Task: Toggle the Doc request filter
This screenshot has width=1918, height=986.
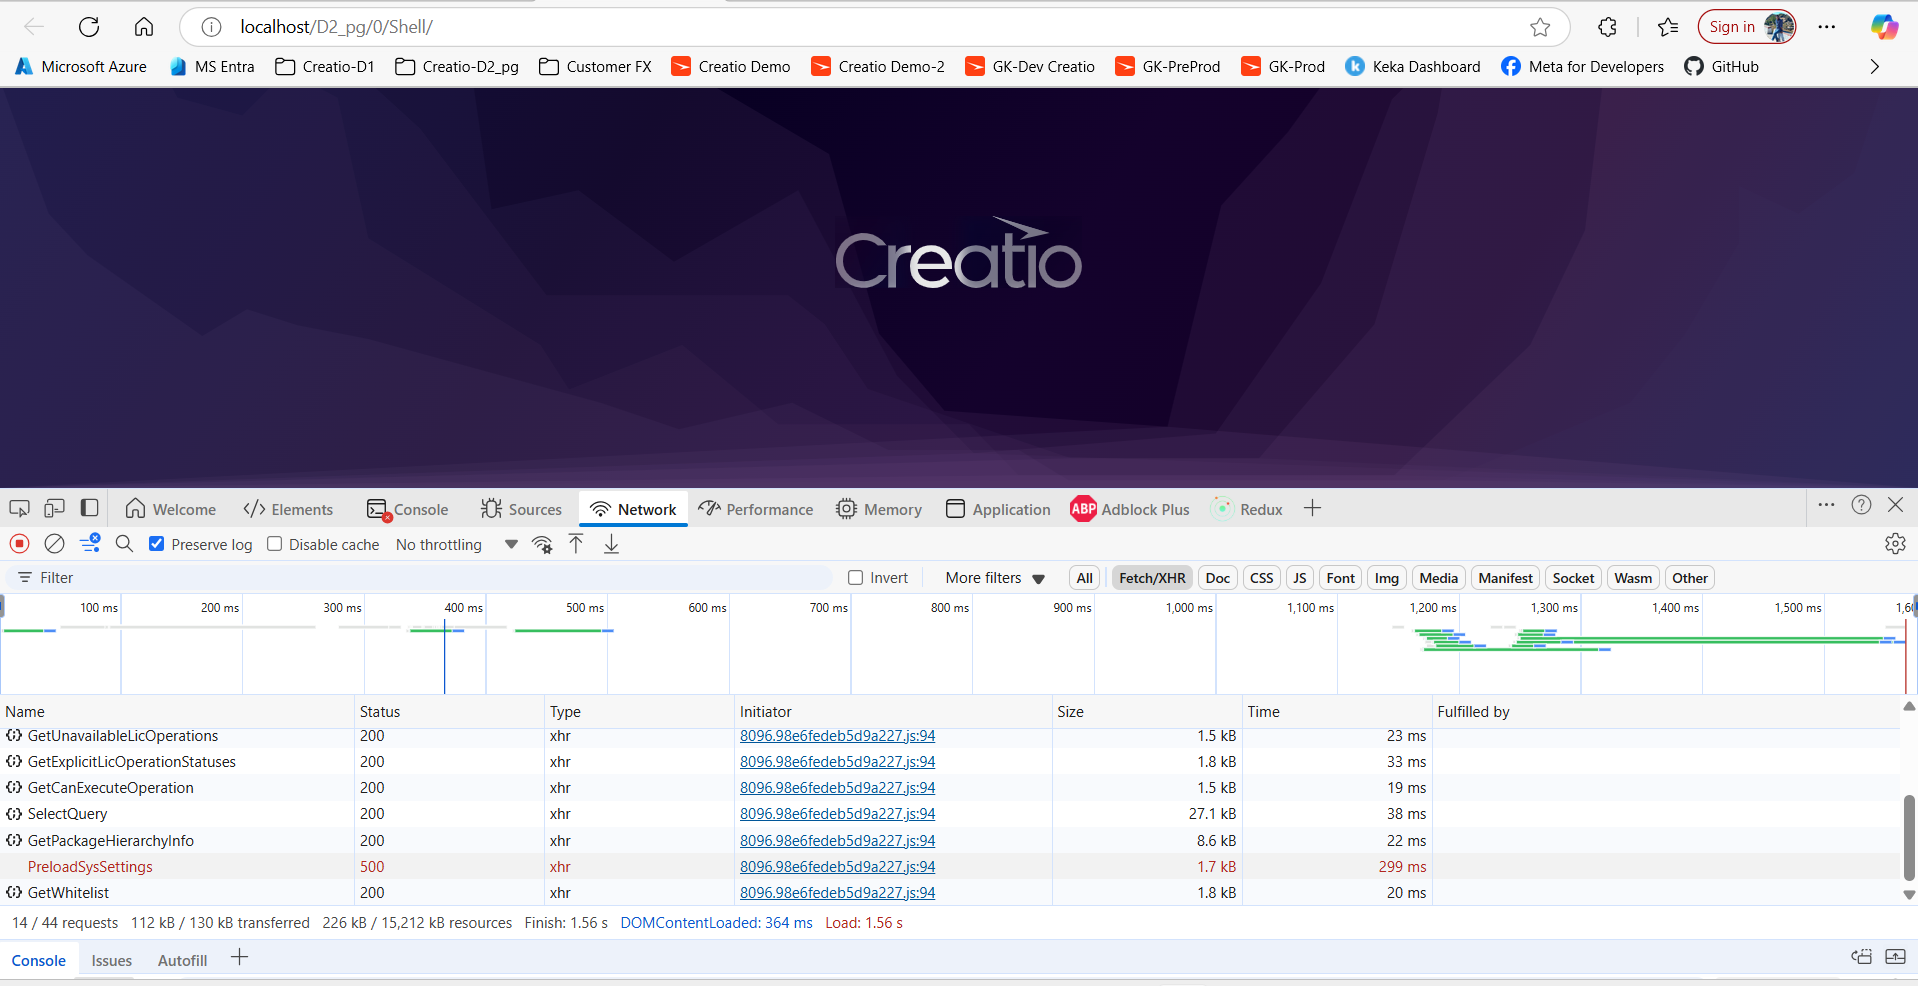Action: 1217,578
